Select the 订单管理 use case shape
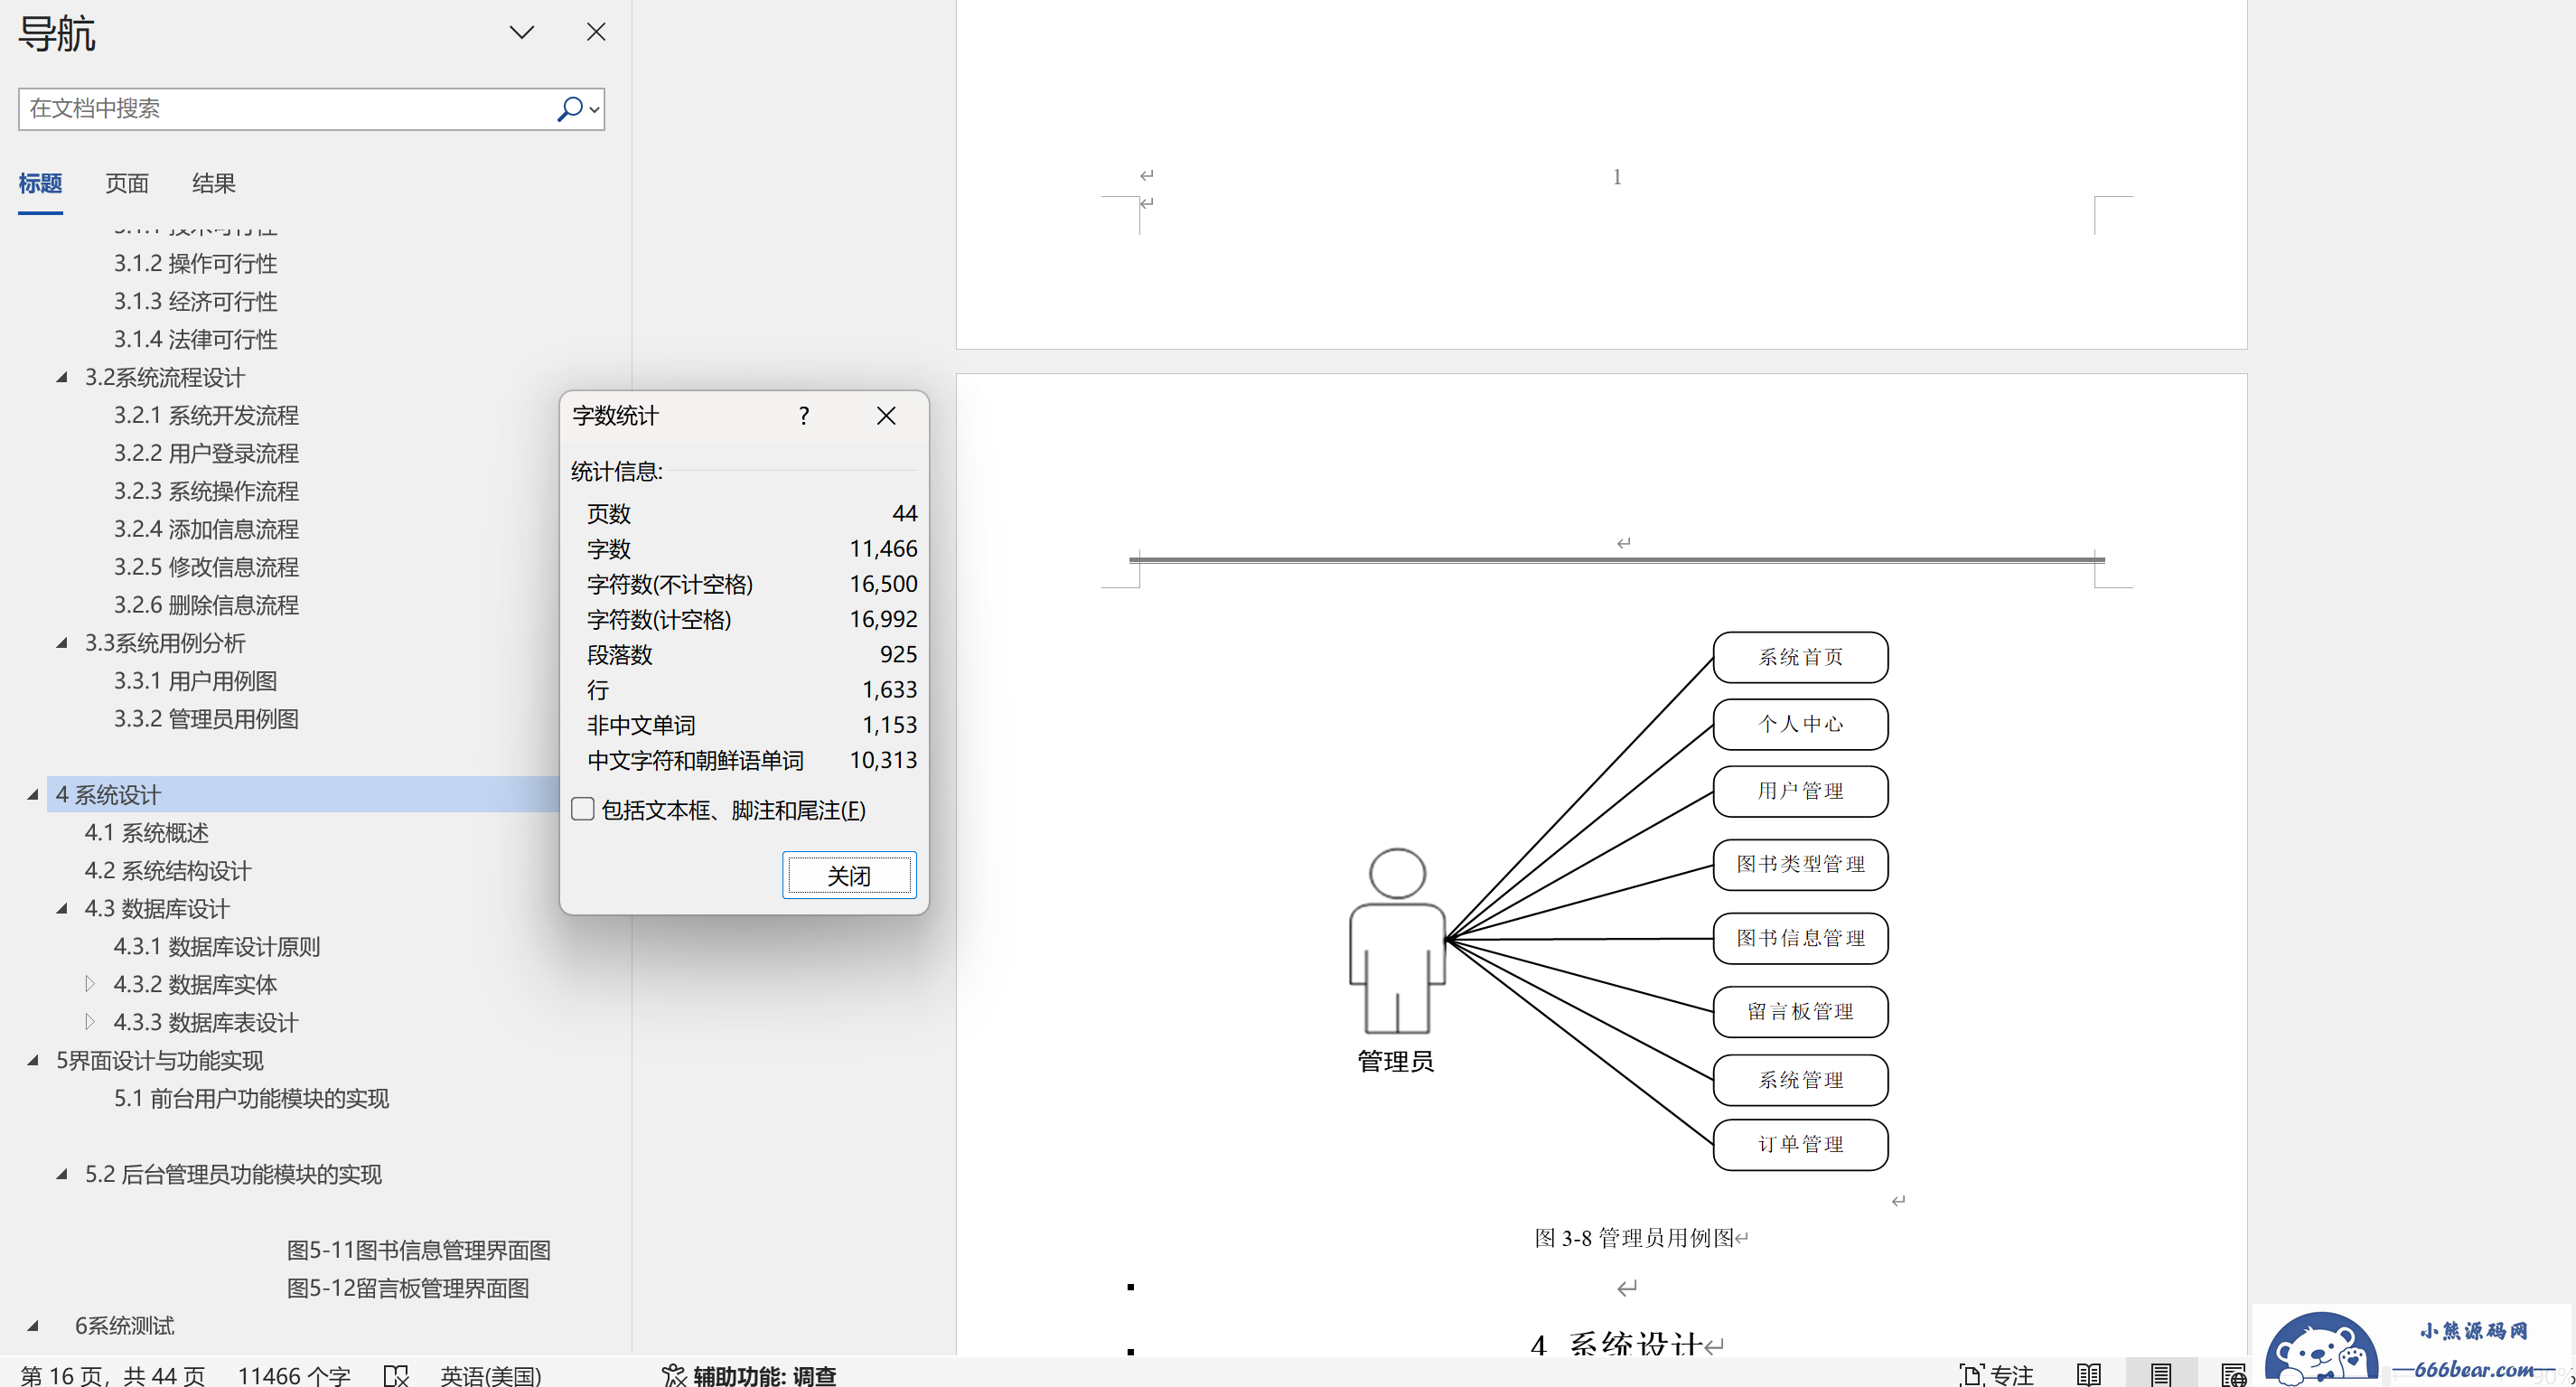 [1800, 1144]
